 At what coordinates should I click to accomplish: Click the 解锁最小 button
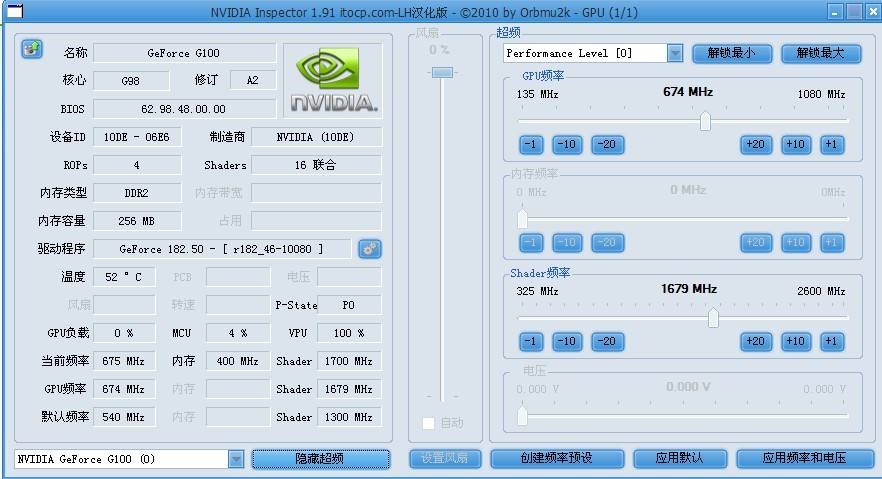(731, 53)
